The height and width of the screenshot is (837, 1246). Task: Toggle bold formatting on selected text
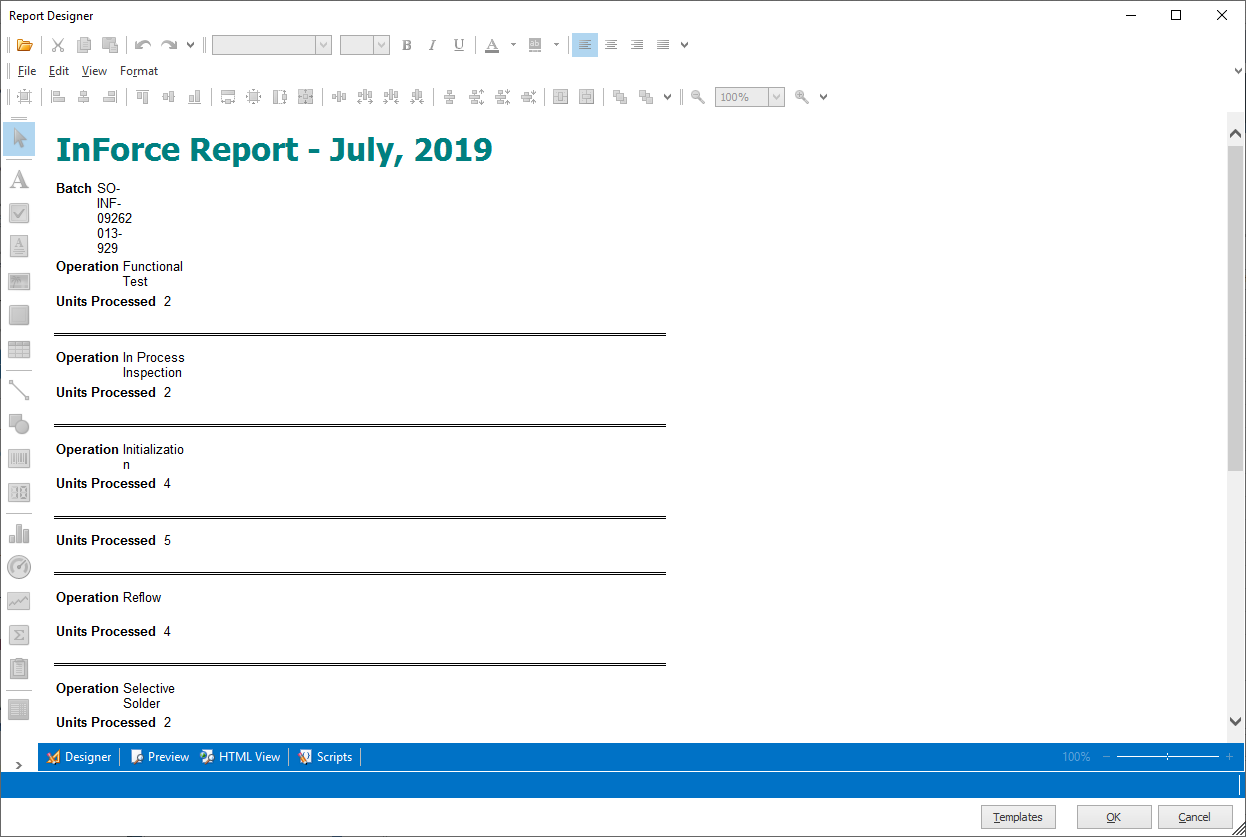pyautogui.click(x=407, y=44)
